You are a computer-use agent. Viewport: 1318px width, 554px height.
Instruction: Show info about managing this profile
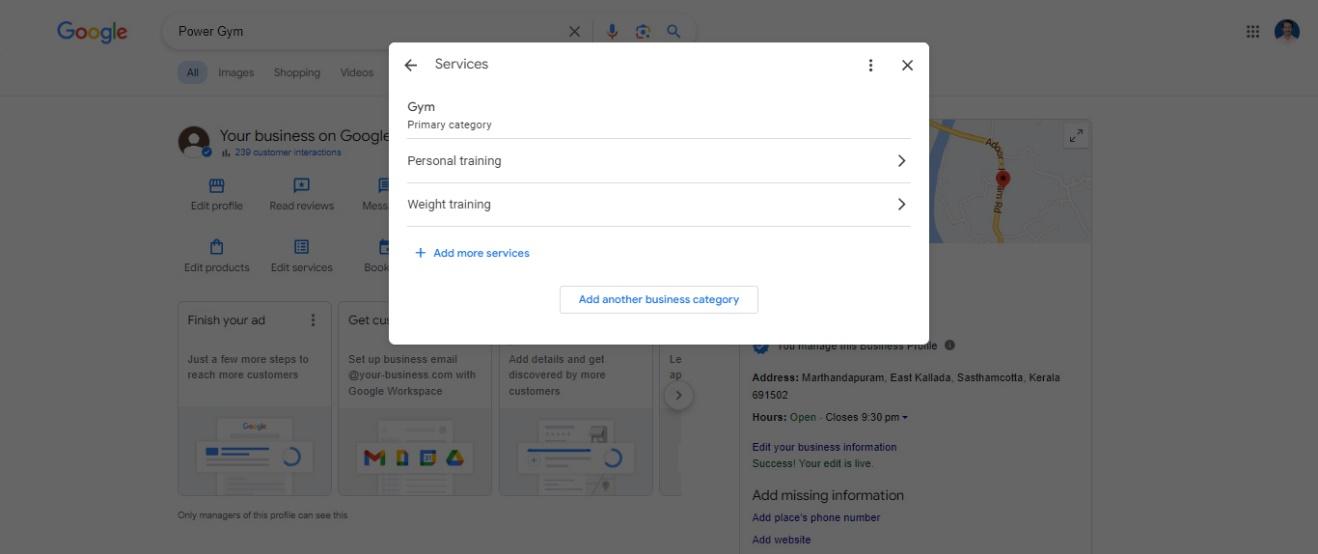[949, 345]
